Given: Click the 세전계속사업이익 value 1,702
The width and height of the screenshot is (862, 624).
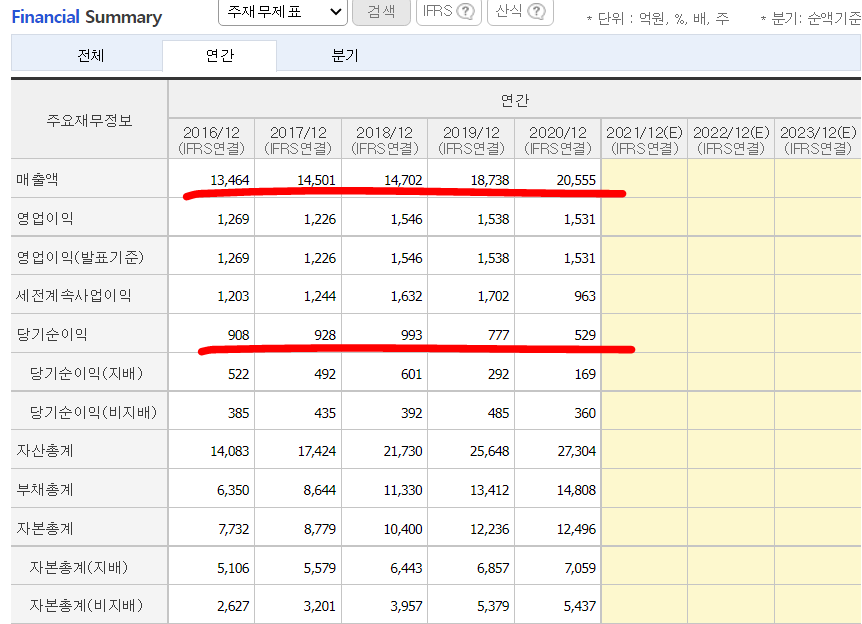Looking at the screenshot, I should point(493,296).
